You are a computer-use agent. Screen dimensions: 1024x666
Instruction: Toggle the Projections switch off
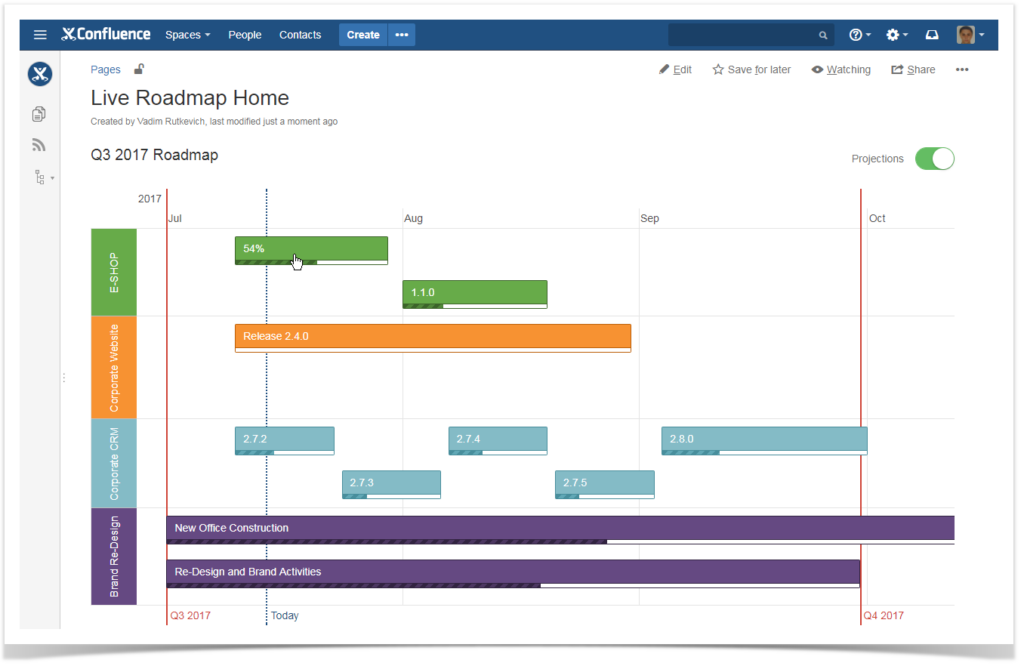coord(934,158)
